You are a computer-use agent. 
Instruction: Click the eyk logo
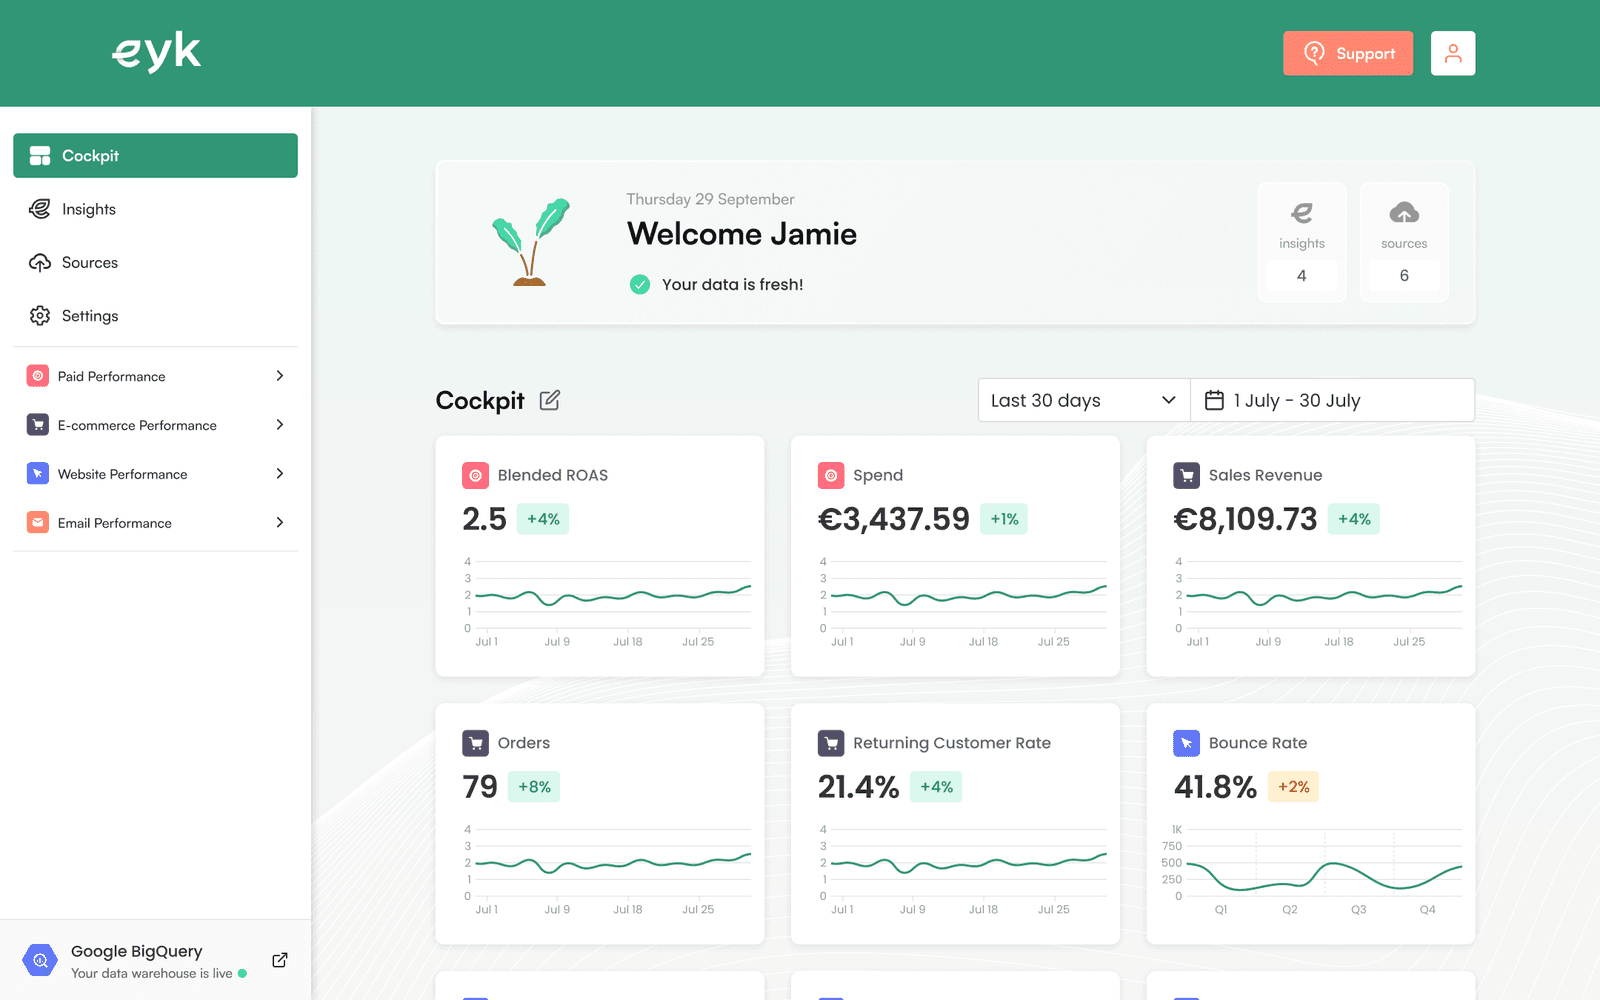(156, 52)
